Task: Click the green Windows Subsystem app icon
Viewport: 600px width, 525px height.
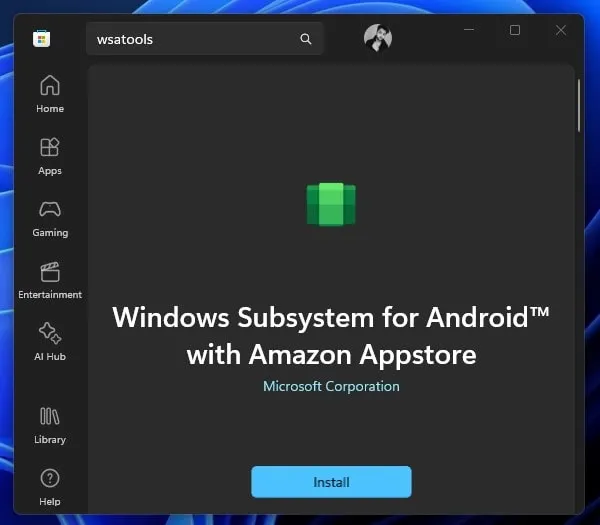Action: coord(331,204)
